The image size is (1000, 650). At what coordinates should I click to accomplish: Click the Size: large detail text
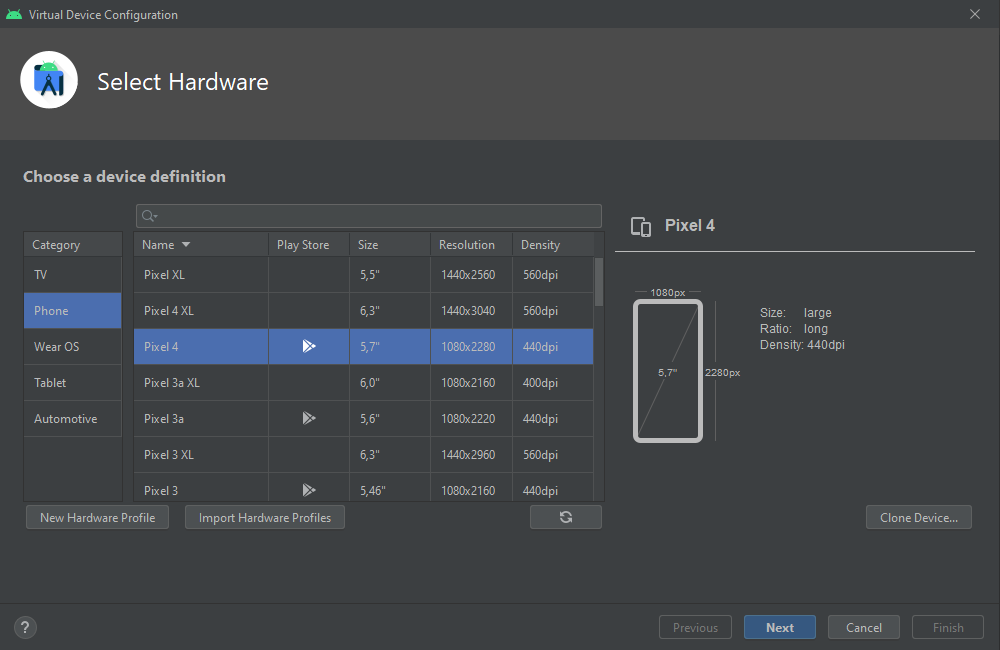click(796, 313)
